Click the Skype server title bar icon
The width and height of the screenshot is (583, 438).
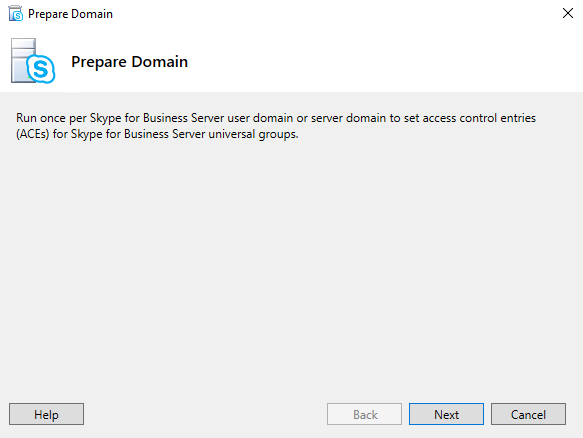click(16, 14)
